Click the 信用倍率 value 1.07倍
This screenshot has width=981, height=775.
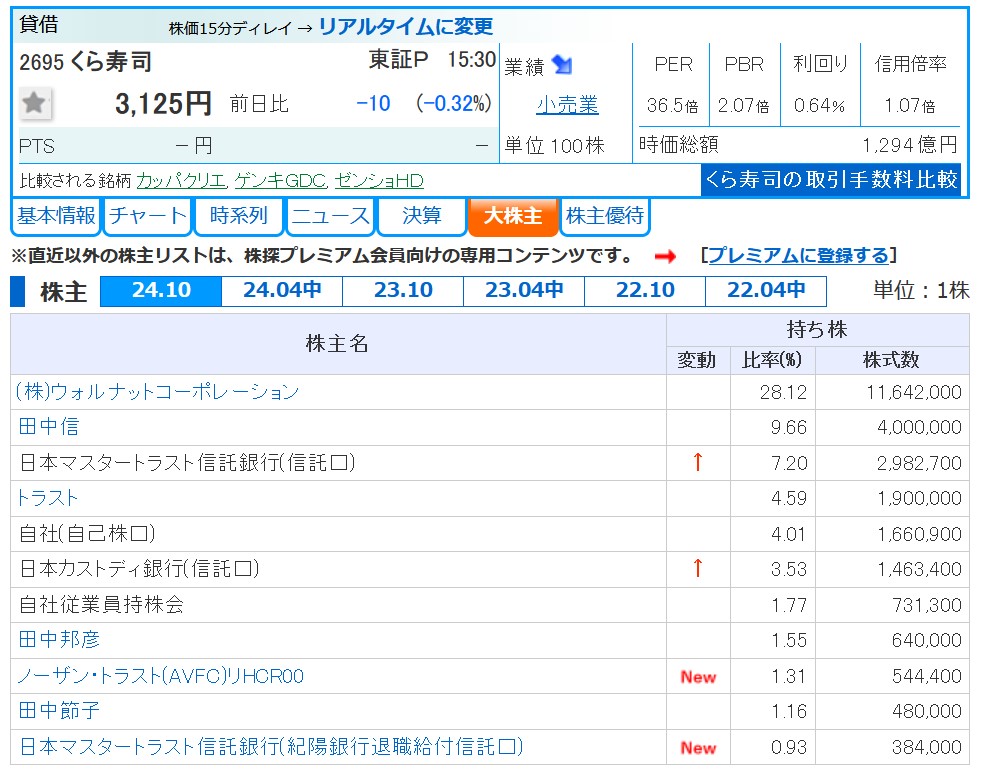(910, 105)
